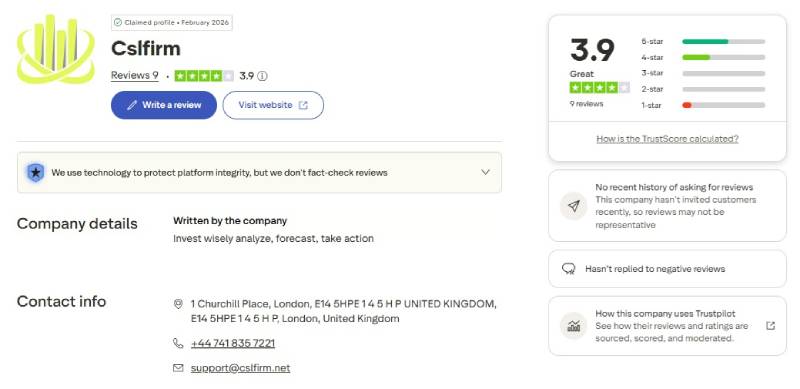The width and height of the screenshot is (800, 389).
Task: Click the support@cslfirm.net email link
Action: click(240, 368)
